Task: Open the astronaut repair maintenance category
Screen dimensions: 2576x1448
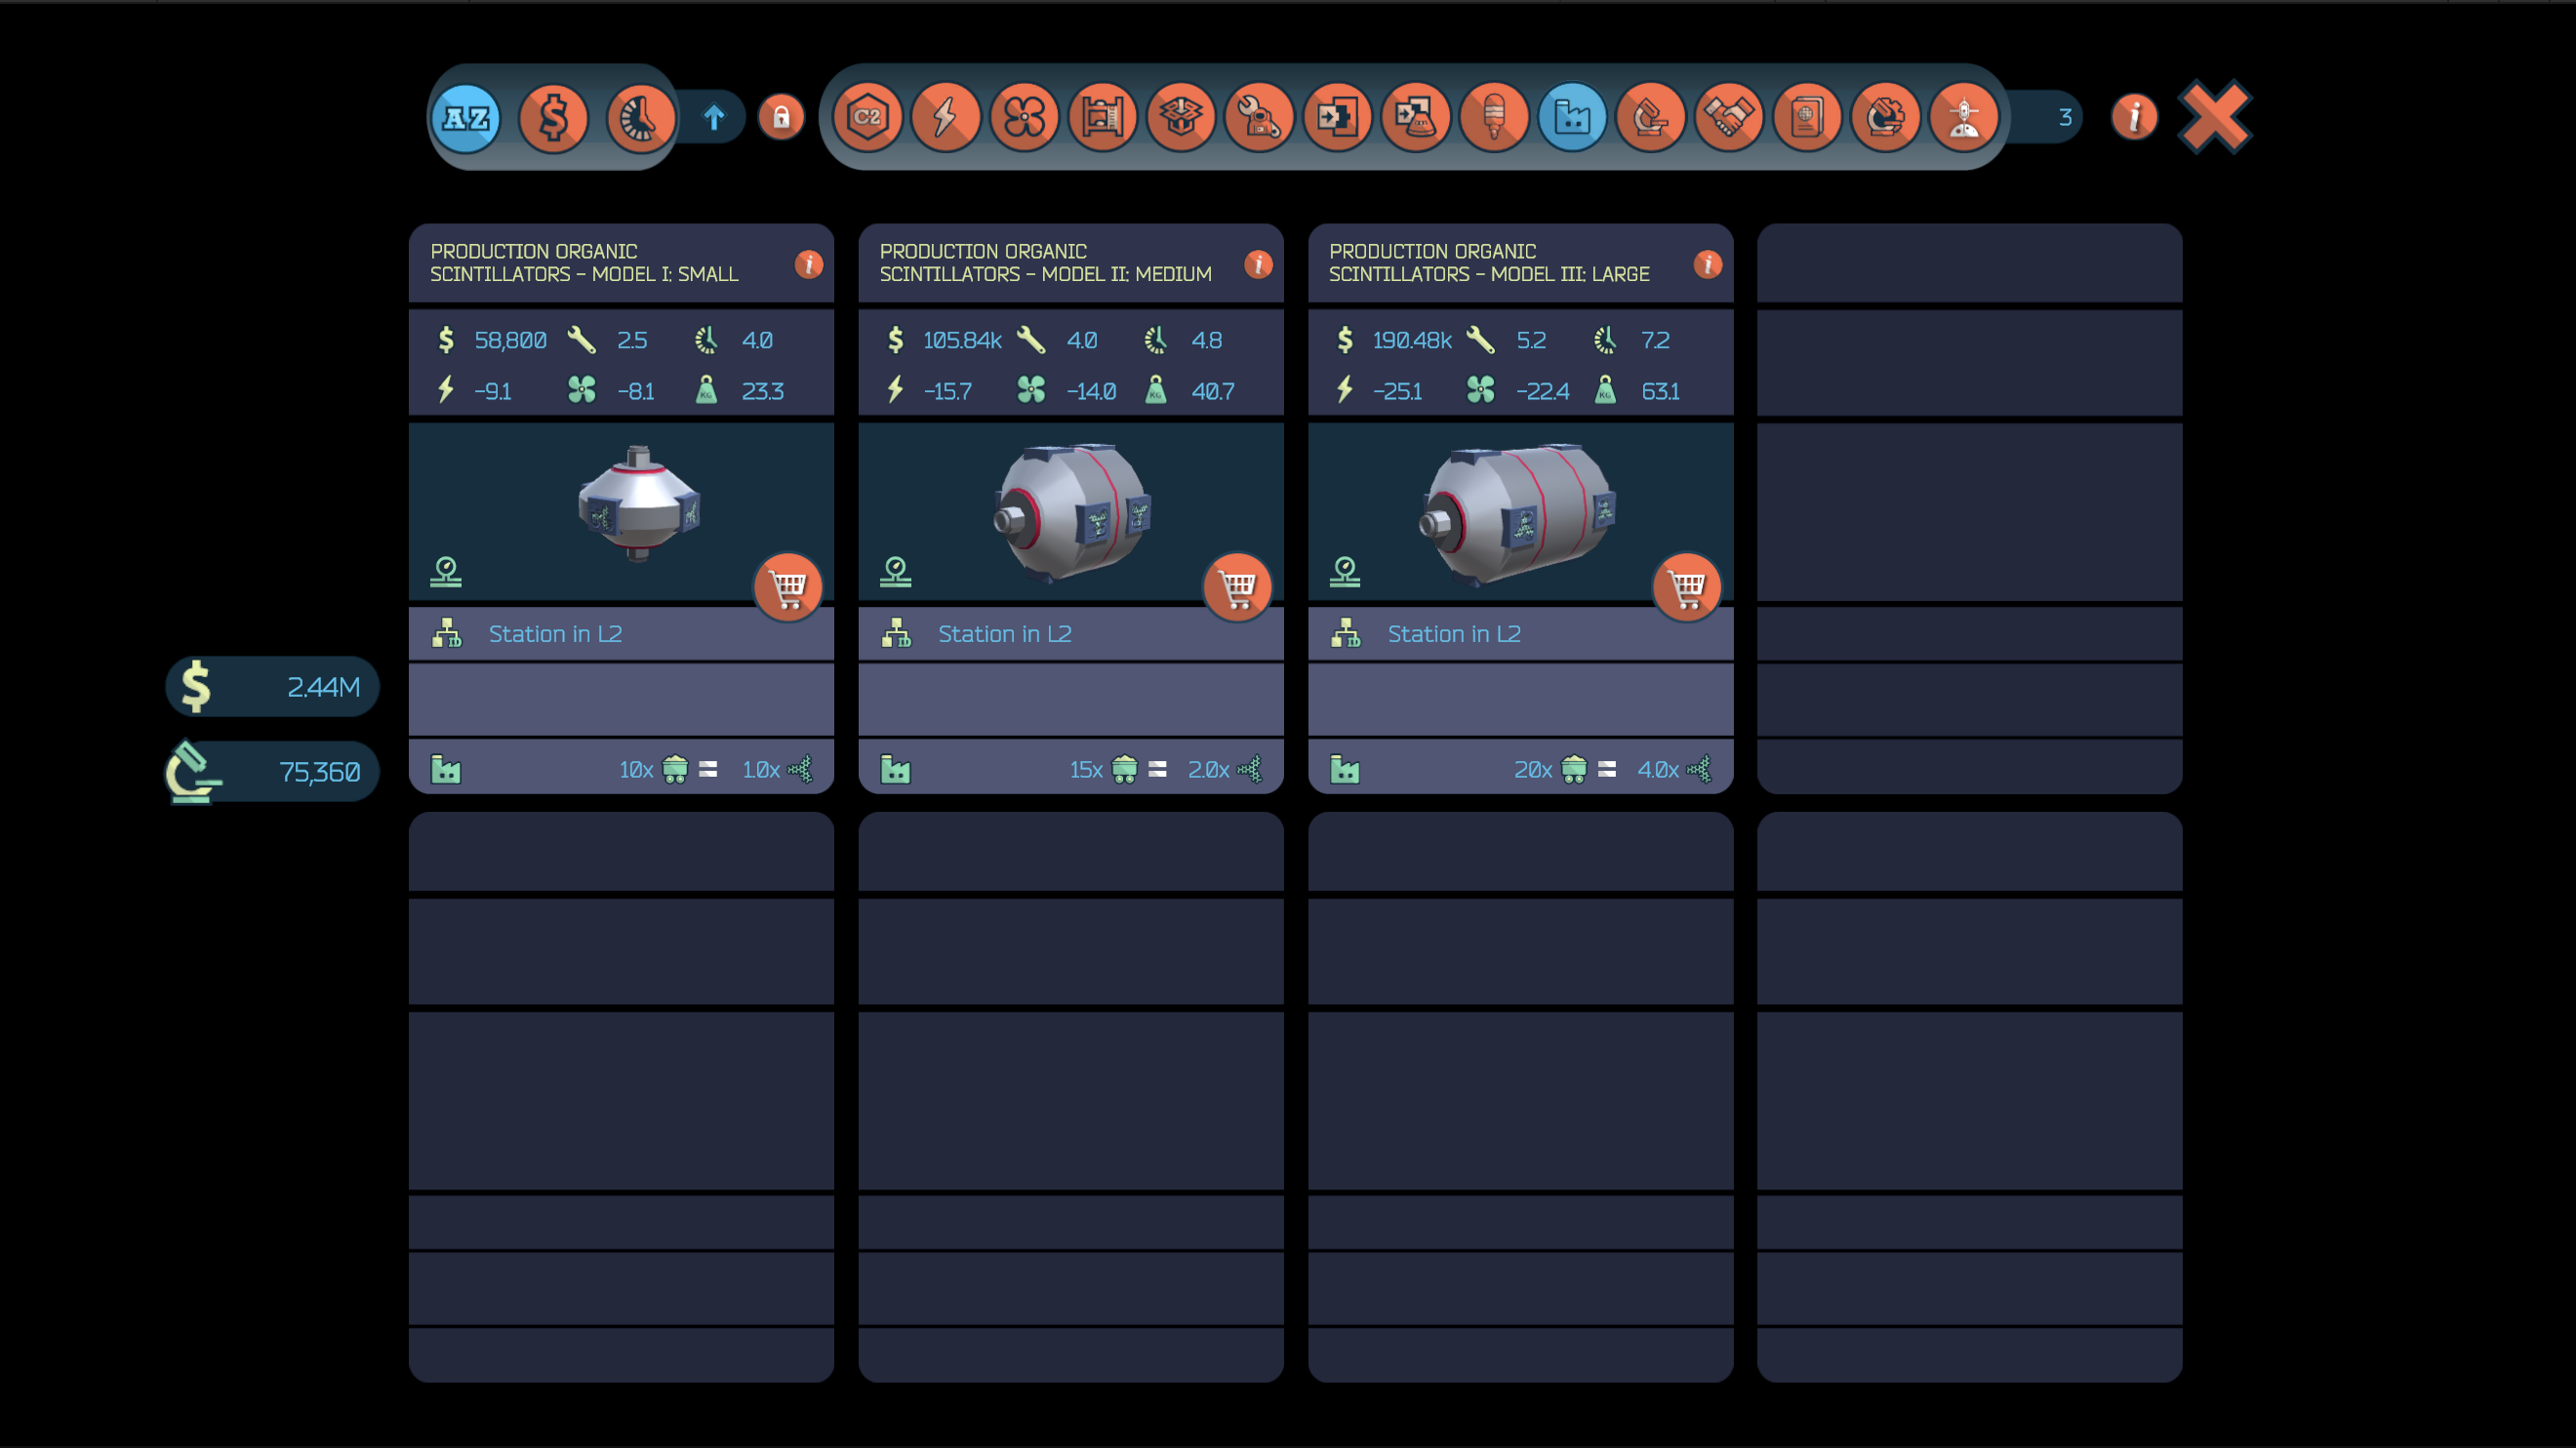Action: (x=1259, y=117)
